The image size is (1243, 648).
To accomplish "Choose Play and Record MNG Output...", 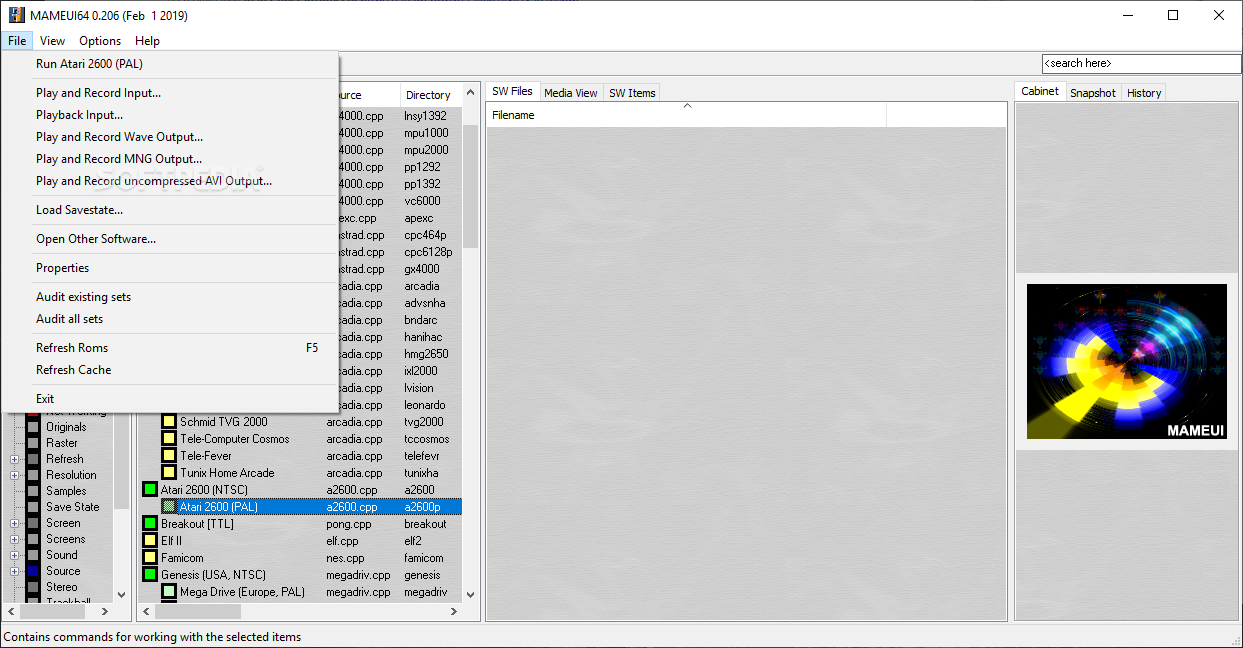I will coord(170,159).
